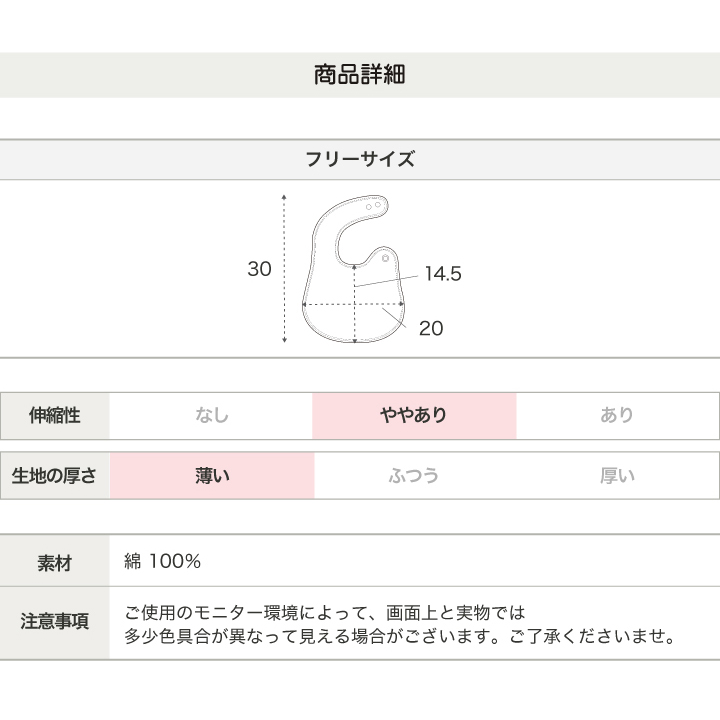Click the vertical height arrow in diagram
Screen dimensions: 720x720
pyautogui.click(x=285, y=268)
